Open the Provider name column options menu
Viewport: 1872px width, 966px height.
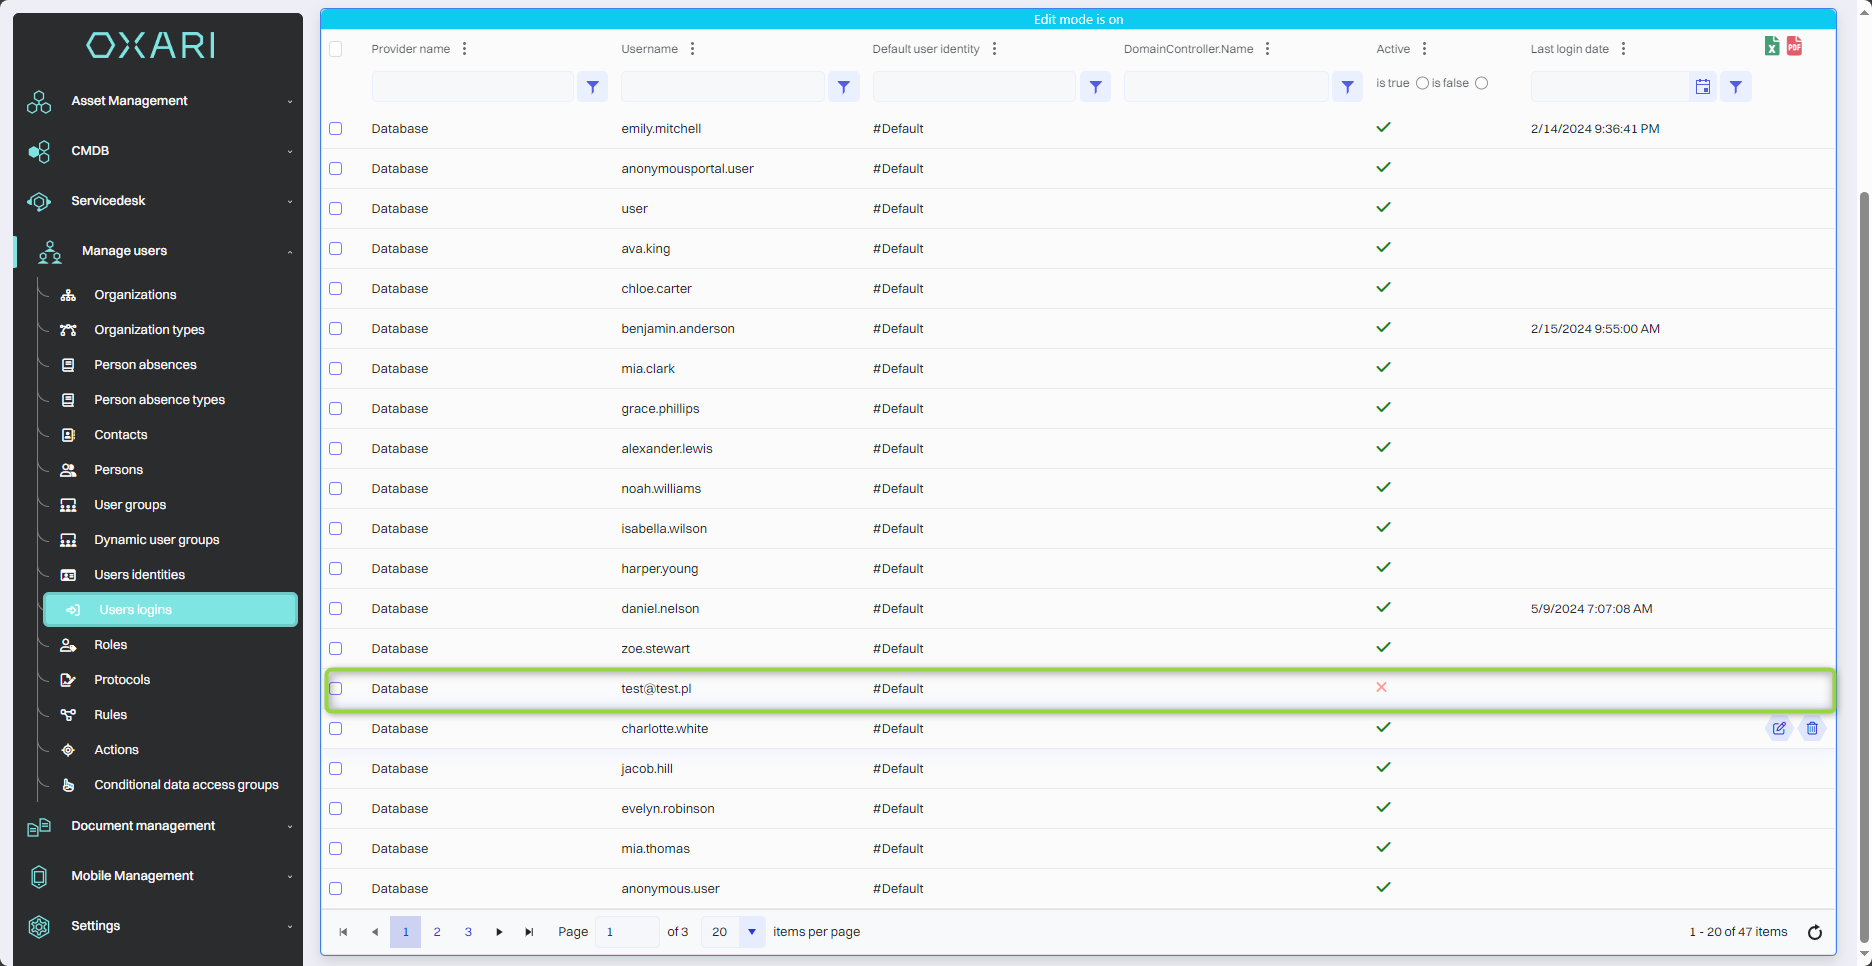[x=464, y=49]
